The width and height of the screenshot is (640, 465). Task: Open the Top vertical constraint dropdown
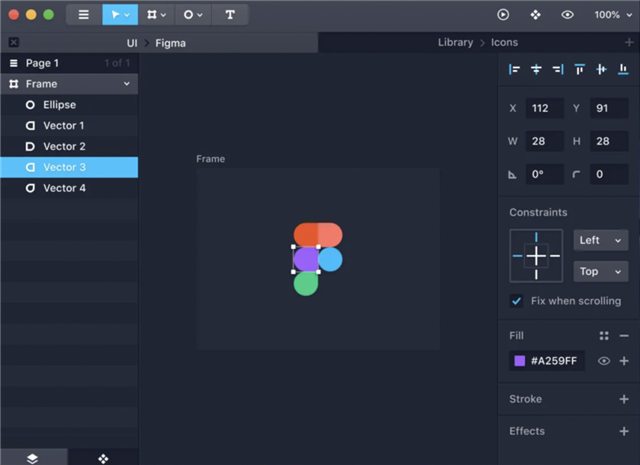point(600,271)
